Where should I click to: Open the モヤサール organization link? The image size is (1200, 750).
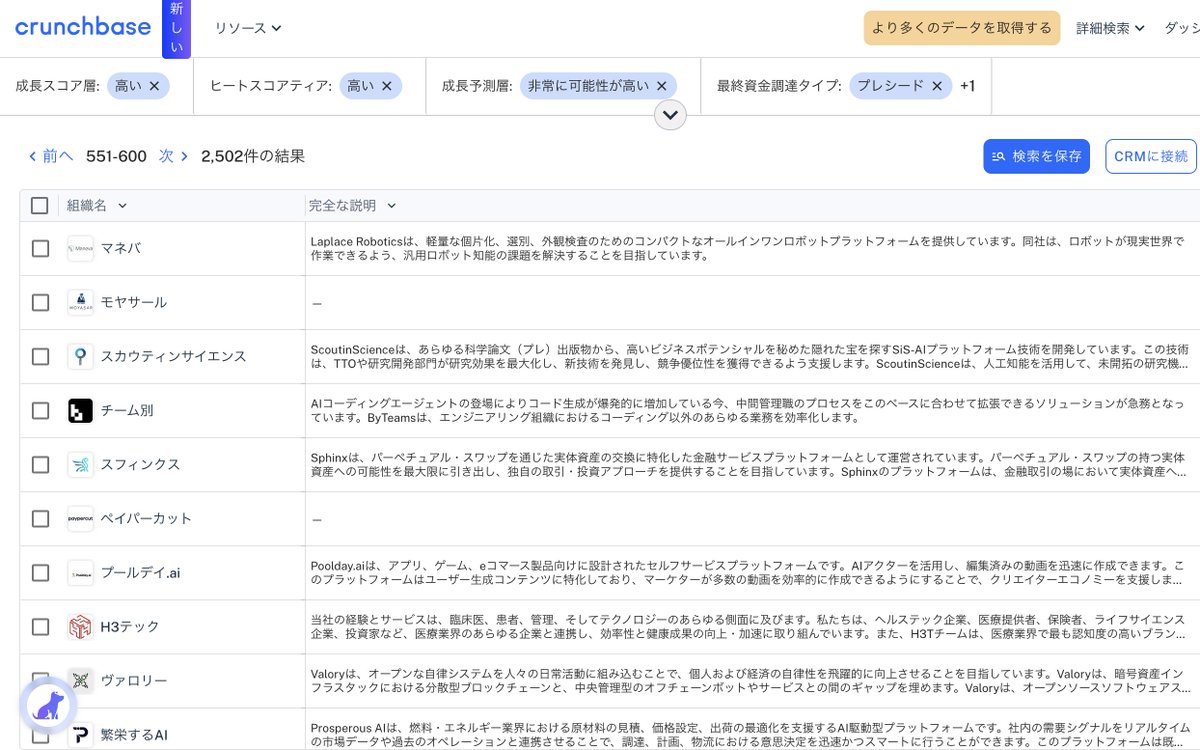coord(134,302)
